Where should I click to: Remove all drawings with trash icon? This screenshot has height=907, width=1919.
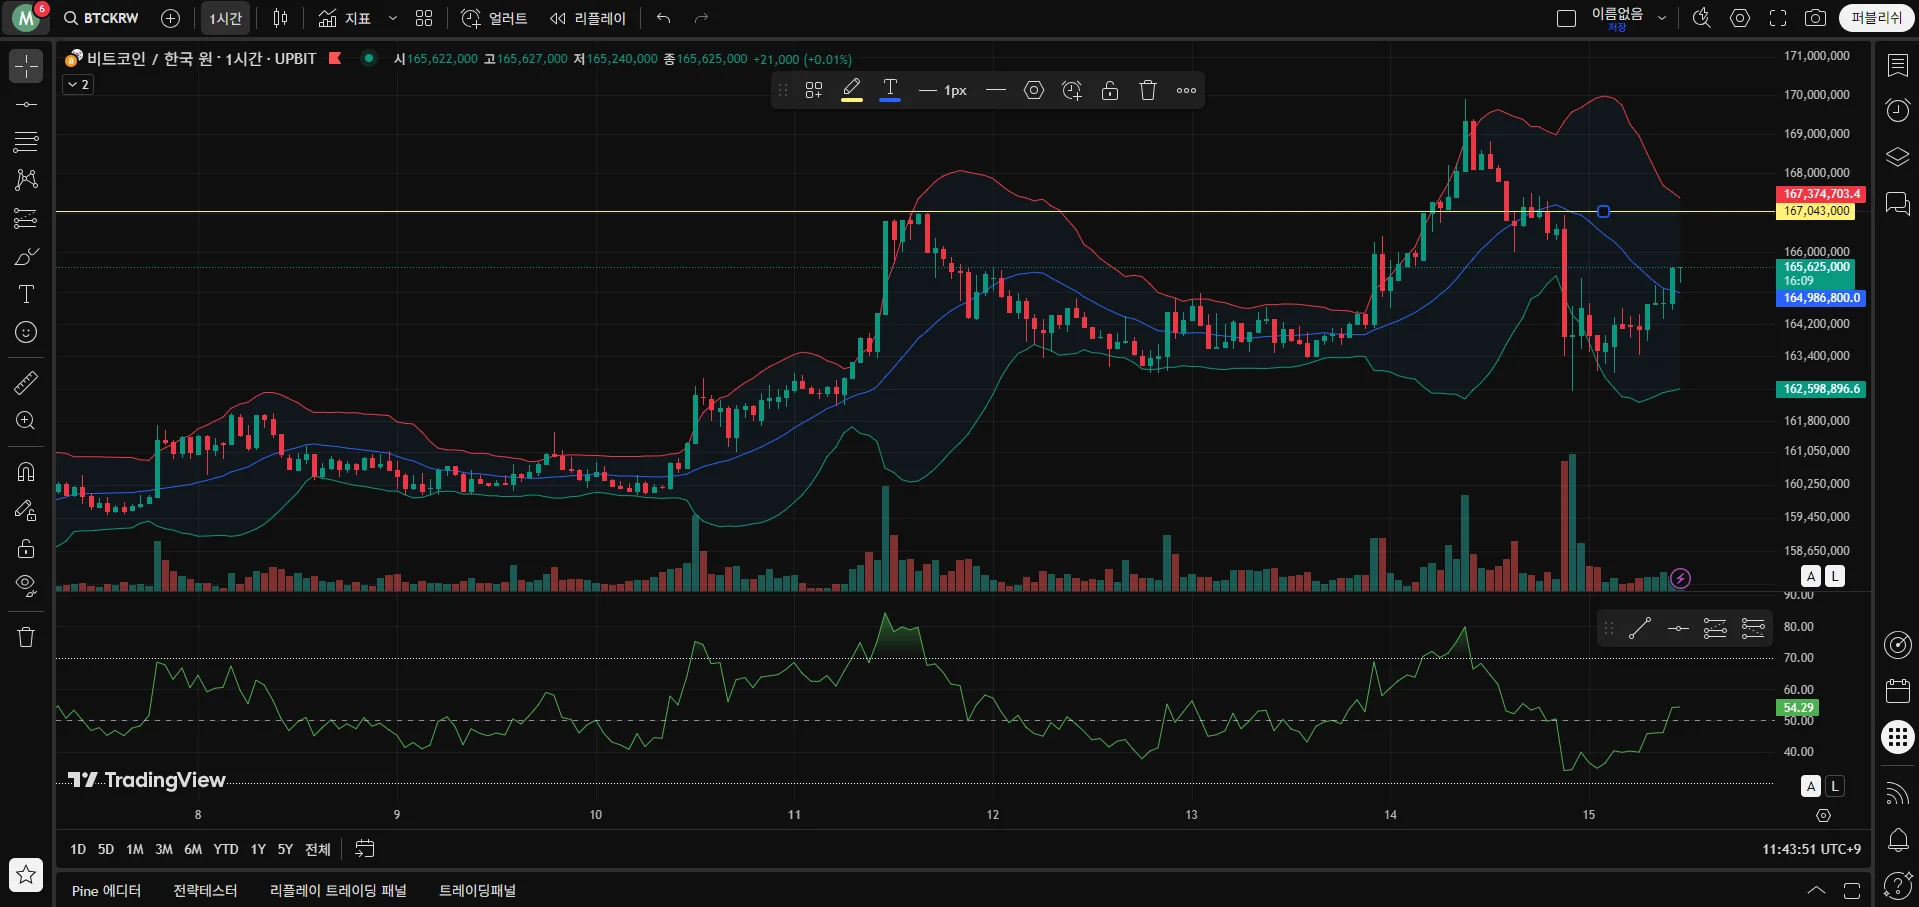click(x=26, y=637)
